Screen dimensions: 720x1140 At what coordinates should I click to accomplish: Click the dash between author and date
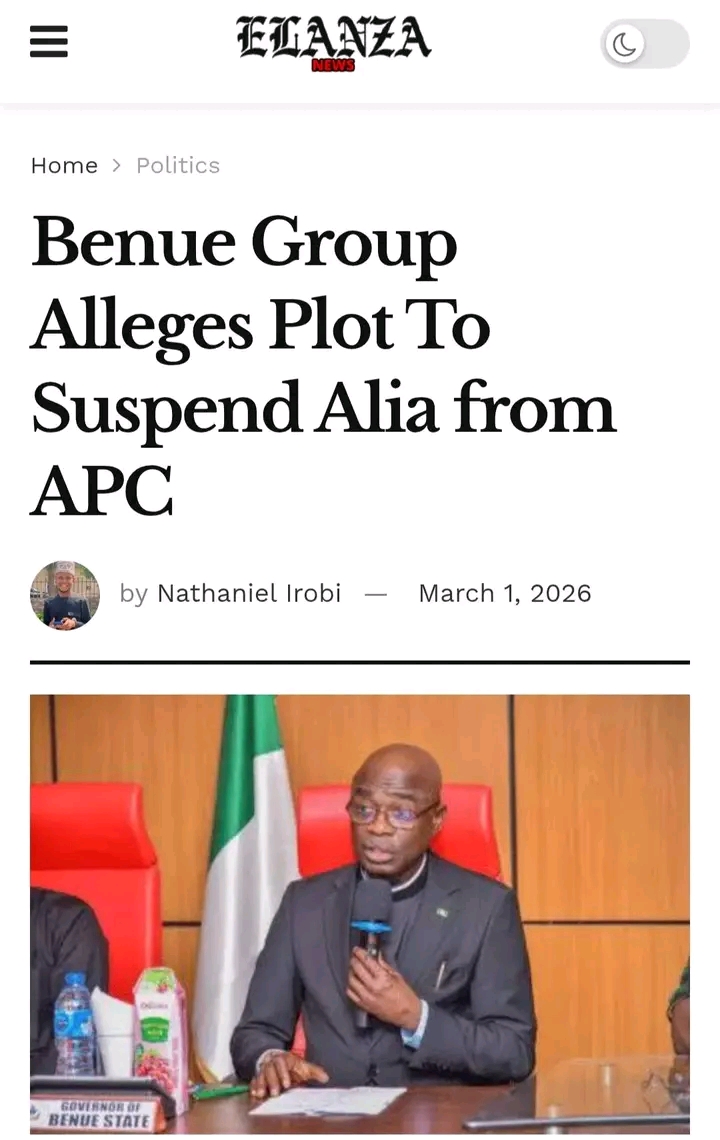point(376,593)
